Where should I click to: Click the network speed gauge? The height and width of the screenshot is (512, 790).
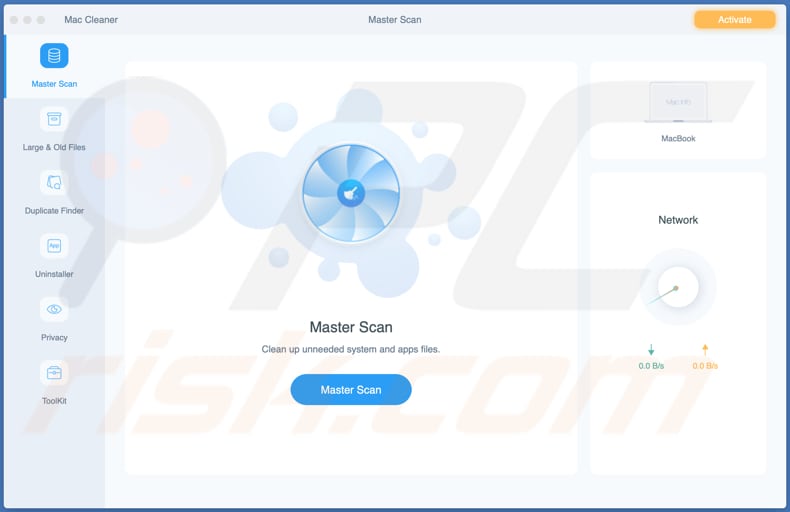pos(678,287)
